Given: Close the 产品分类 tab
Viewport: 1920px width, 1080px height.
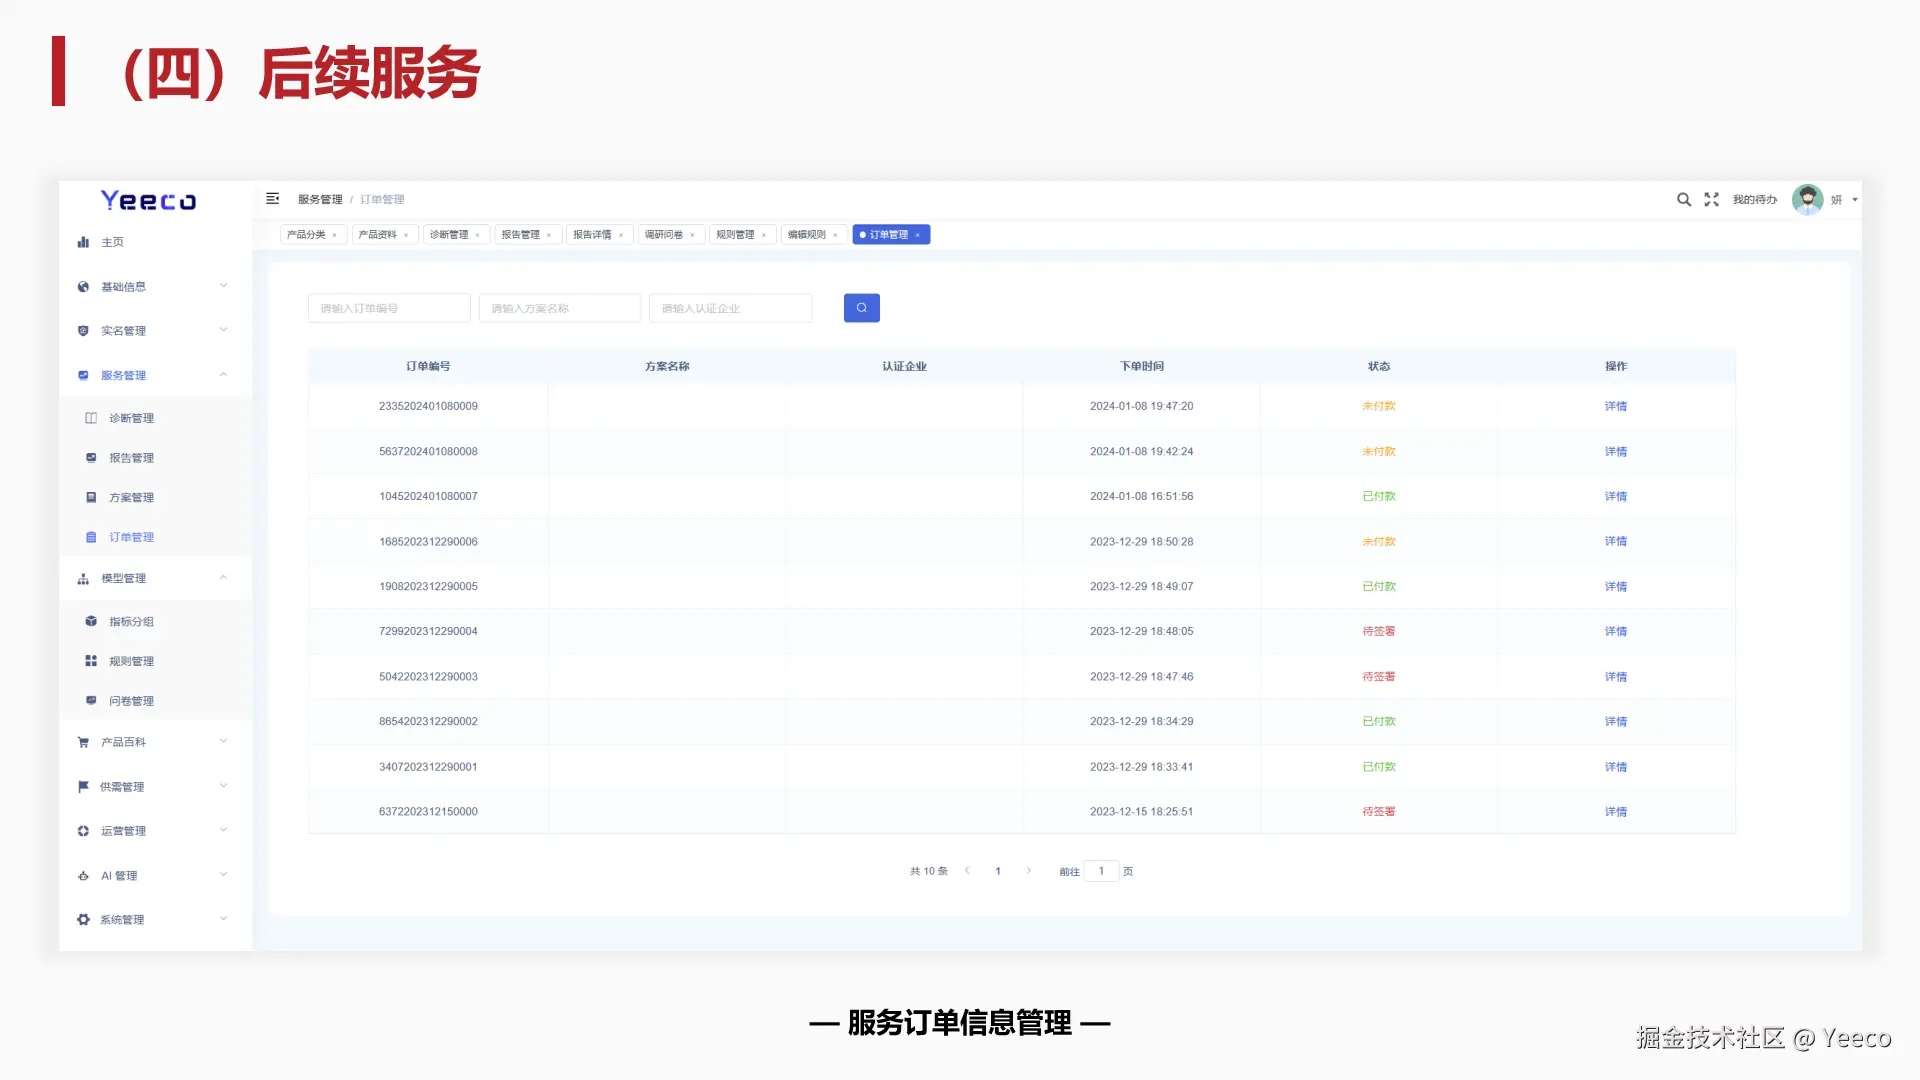Looking at the screenshot, I should (x=334, y=235).
